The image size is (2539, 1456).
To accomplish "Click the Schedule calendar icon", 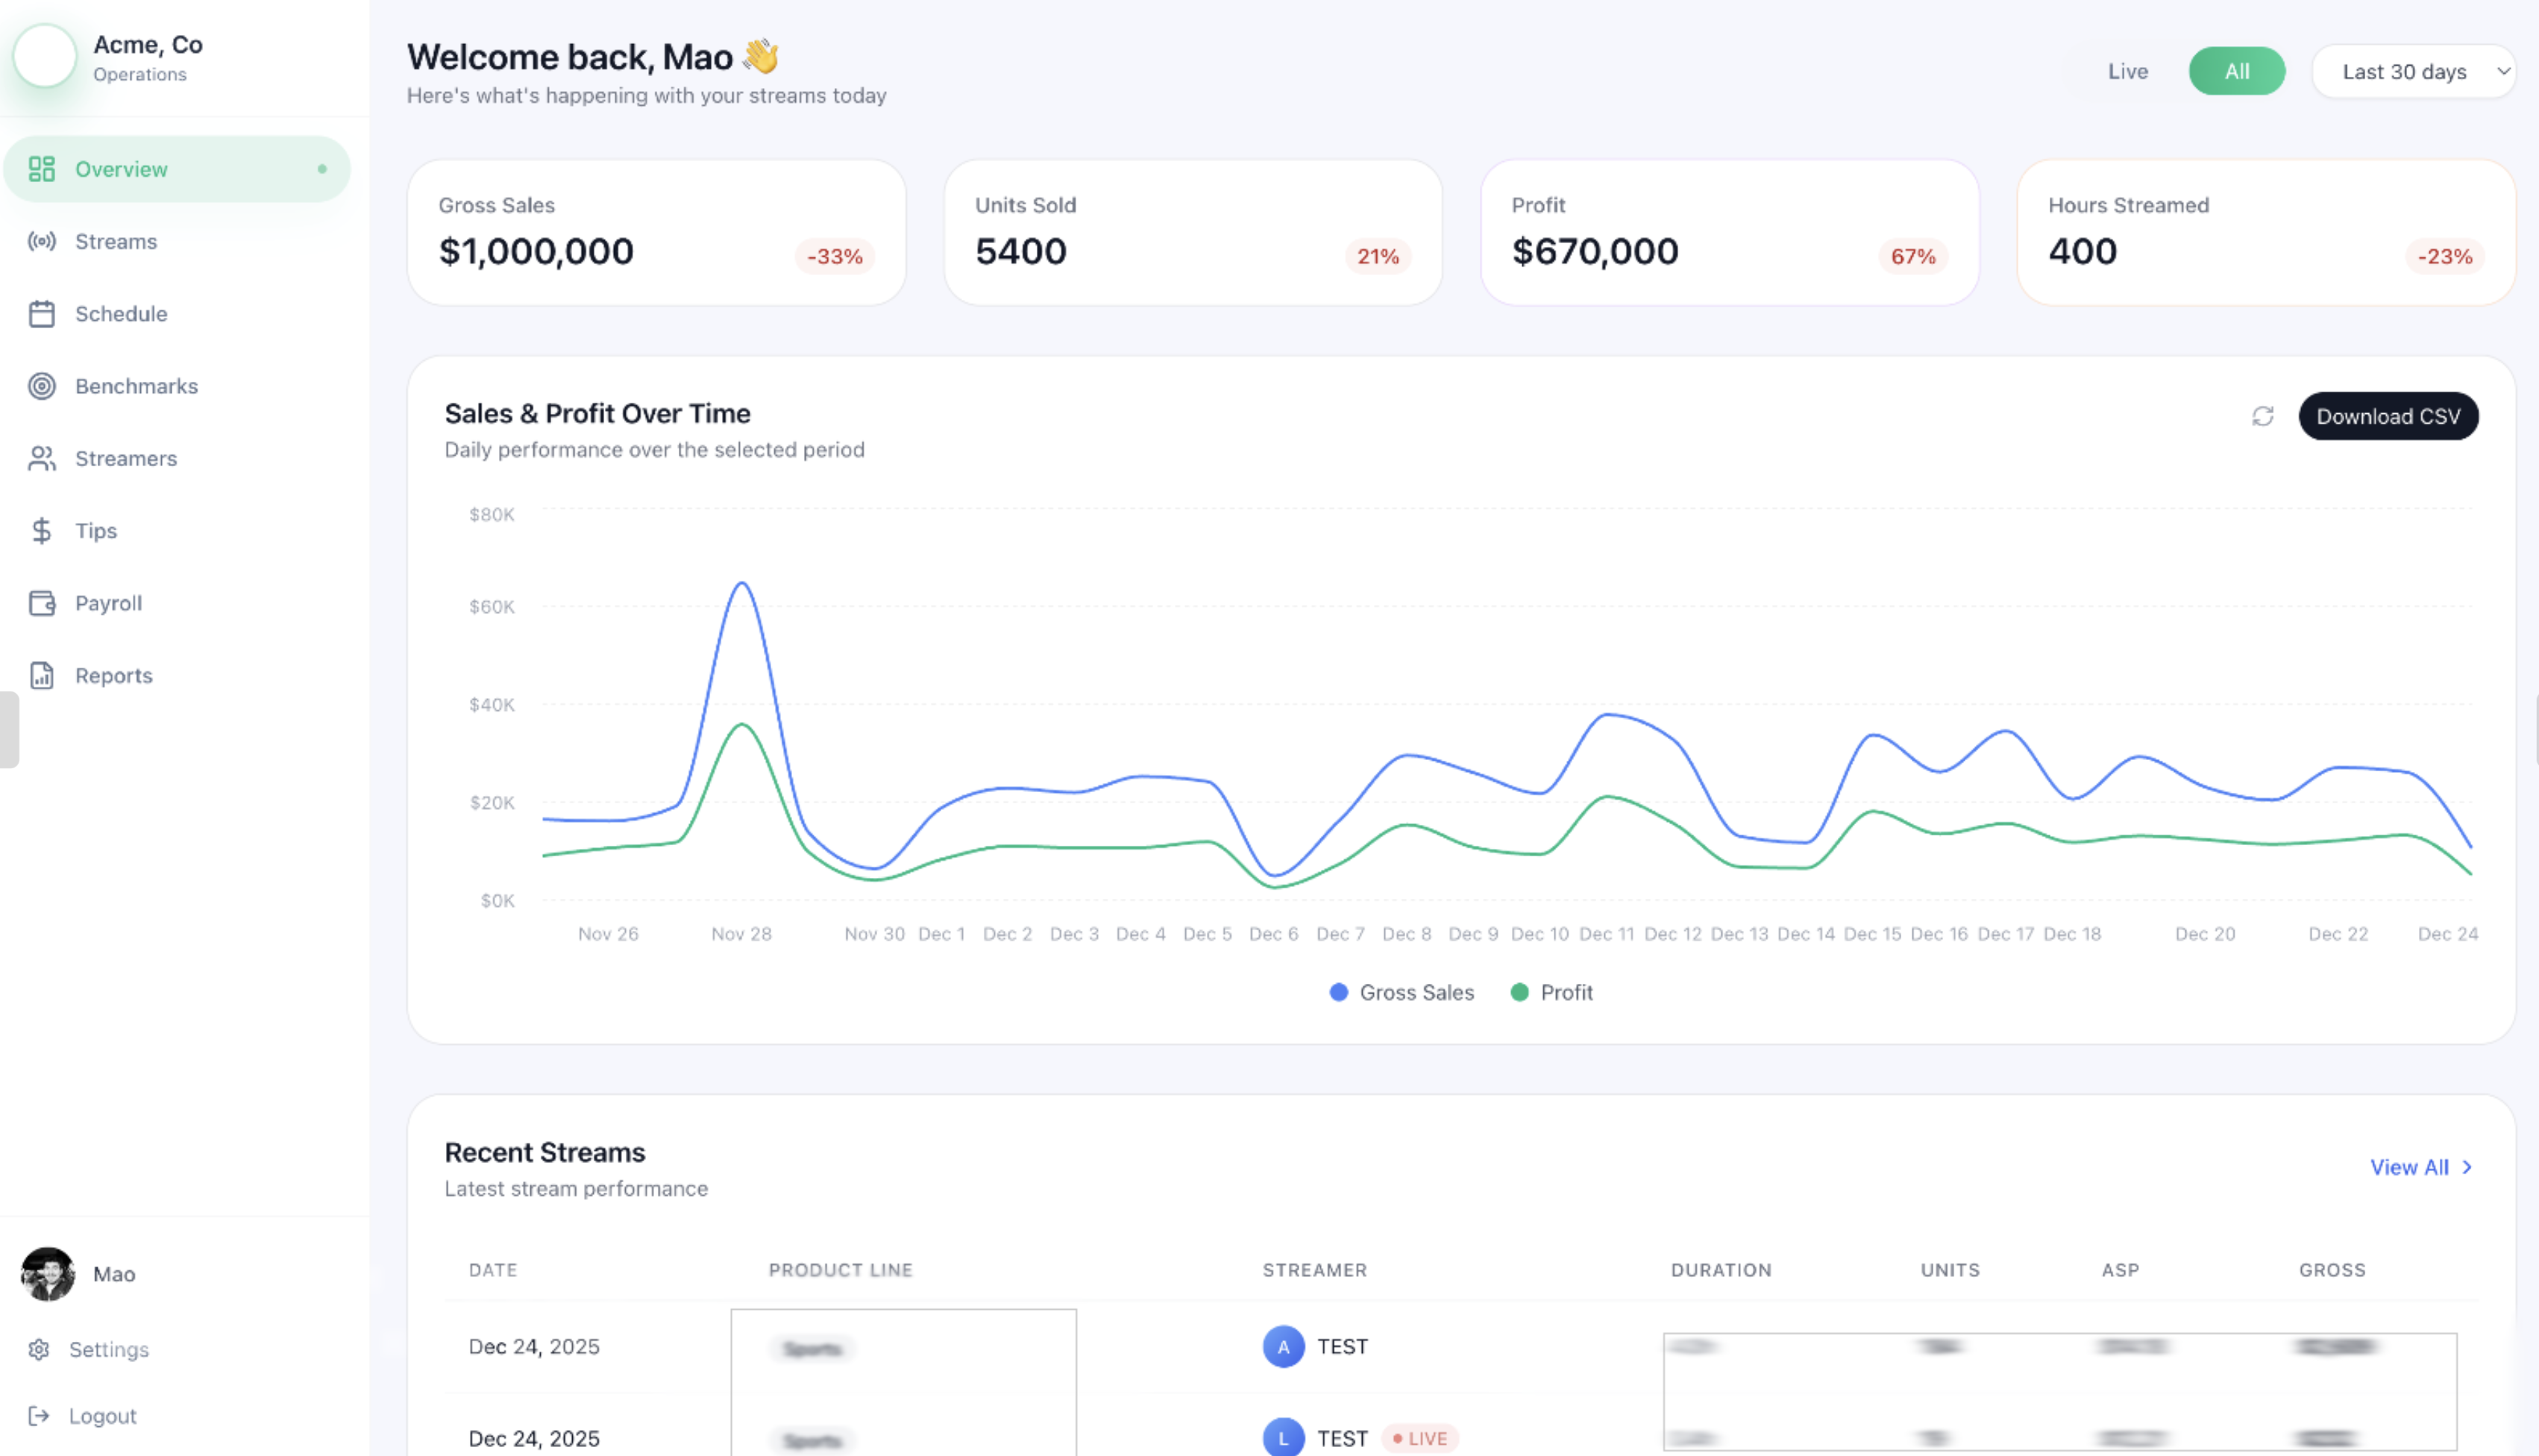I will tap(41, 314).
